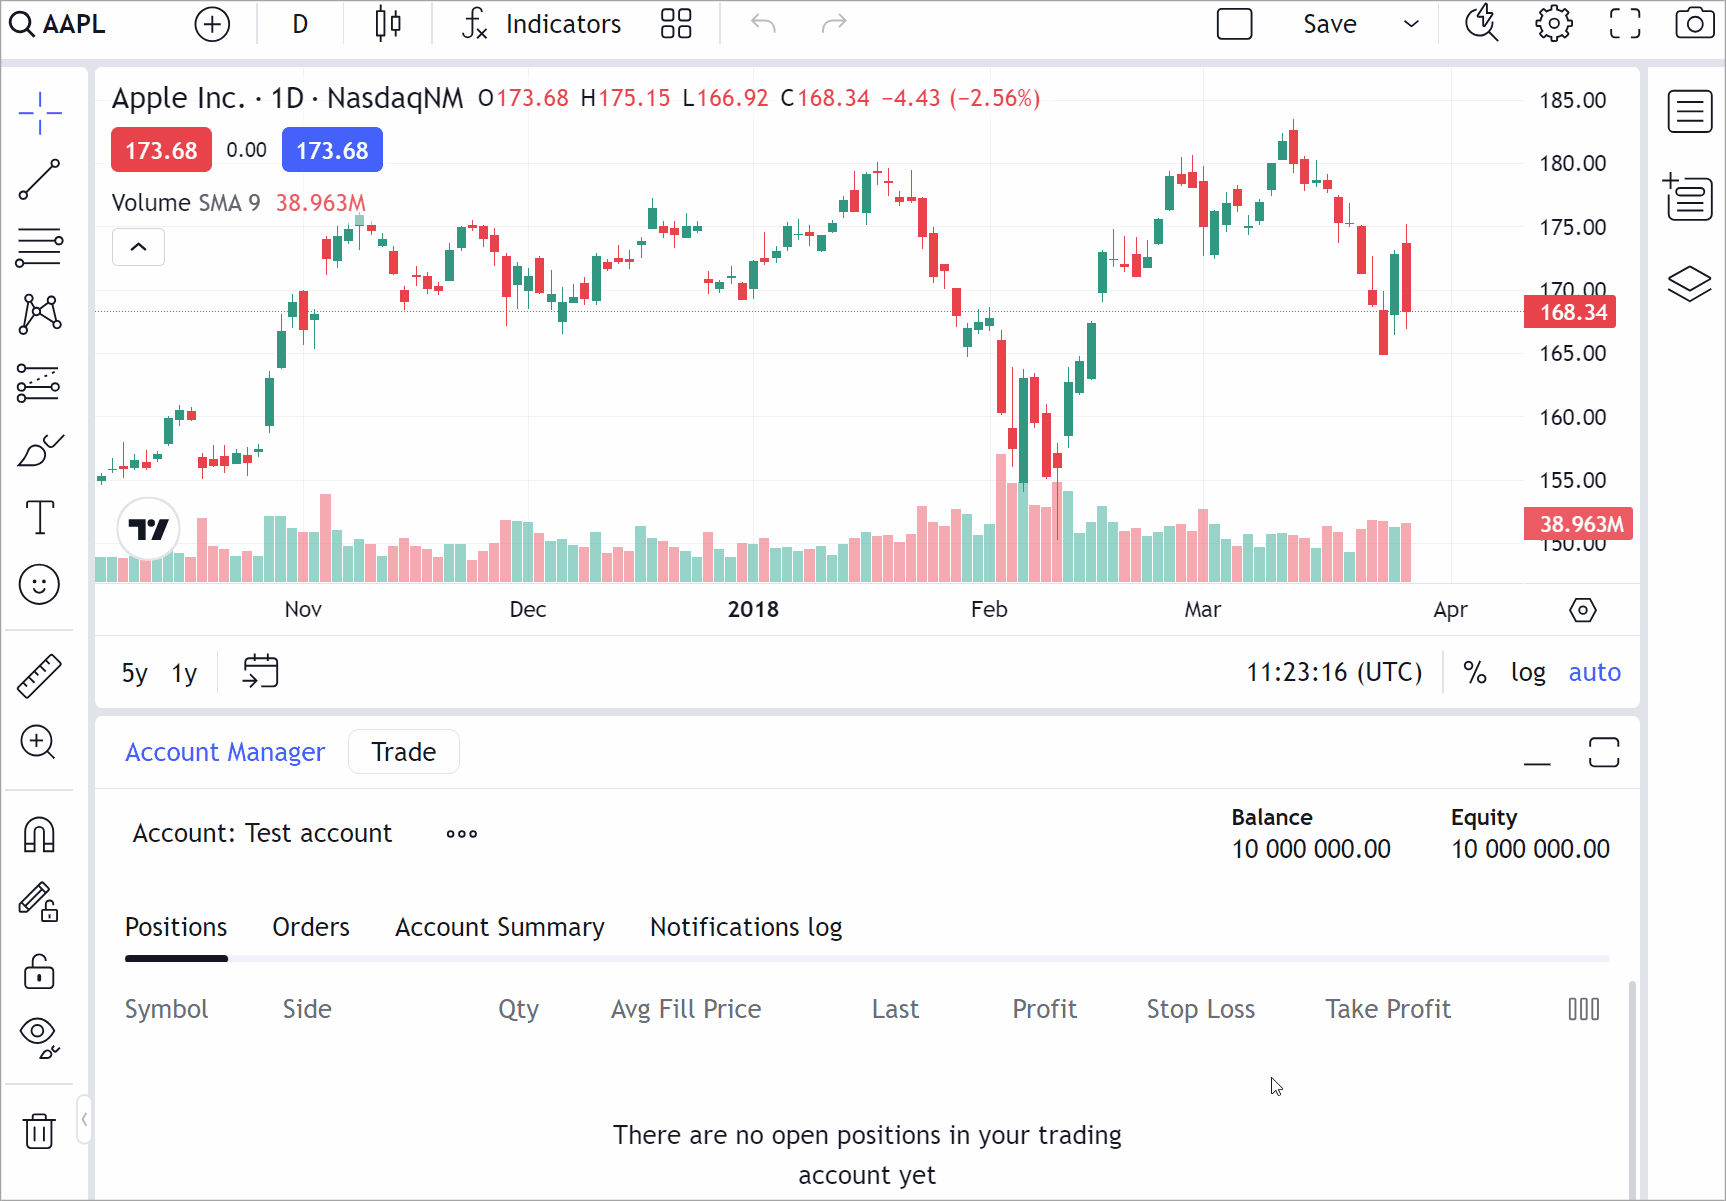Click the Trade button
The image size is (1726, 1201).
click(403, 752)
